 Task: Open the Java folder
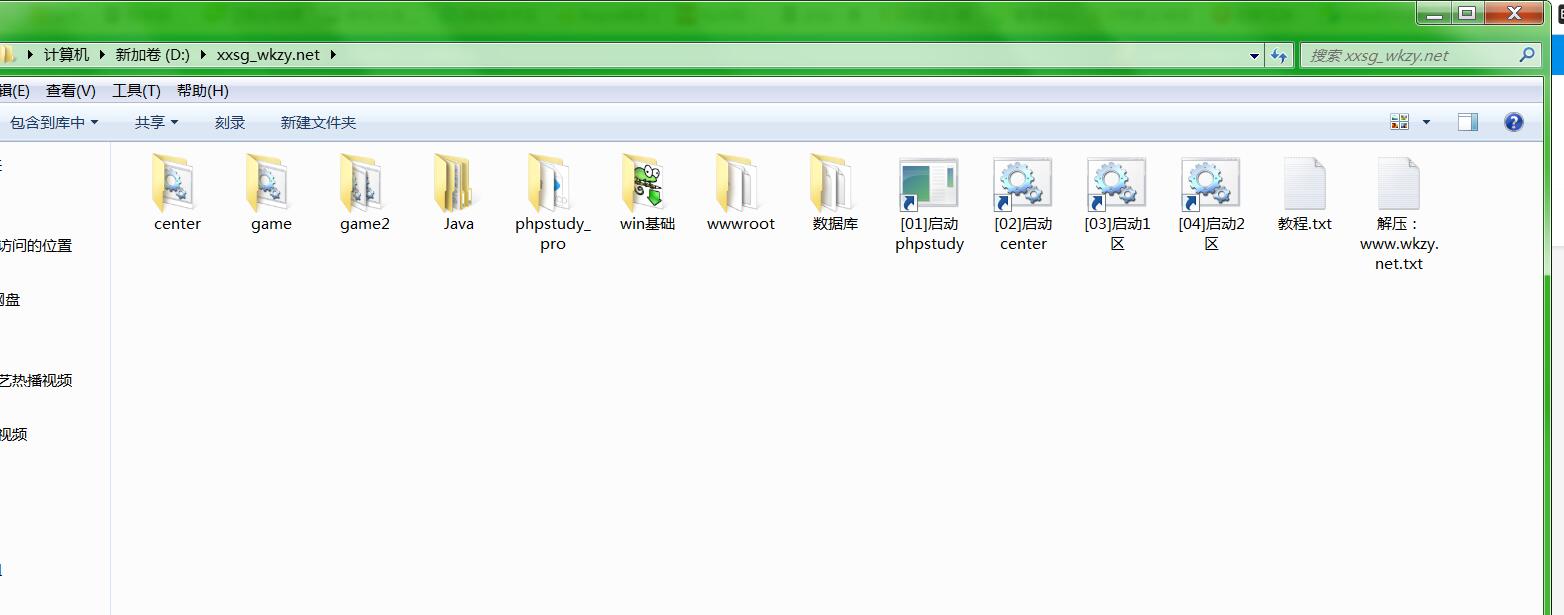458,185
